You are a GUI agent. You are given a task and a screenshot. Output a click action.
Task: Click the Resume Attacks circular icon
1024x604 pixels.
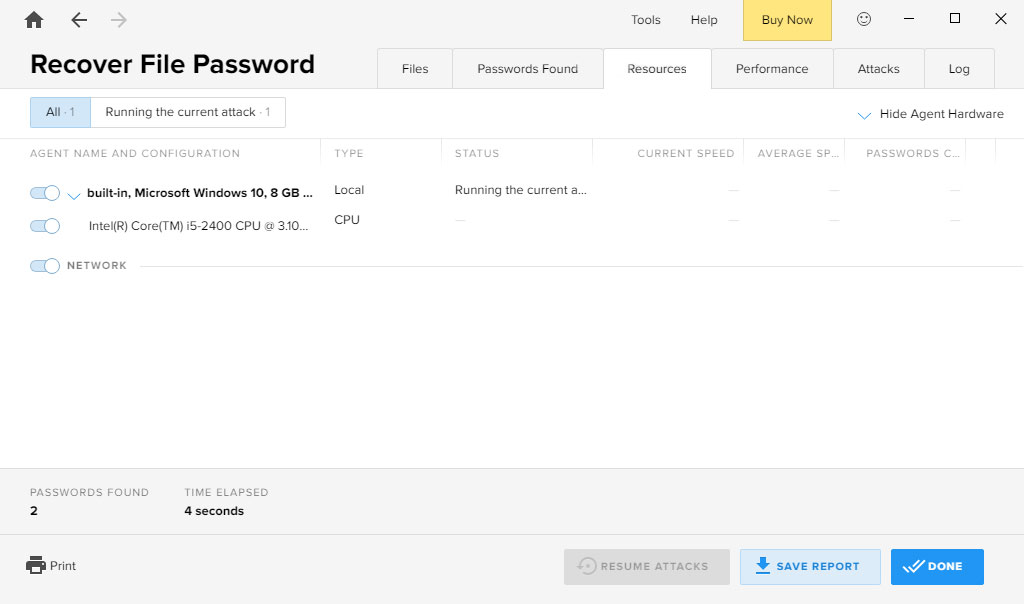click(587, 566)
